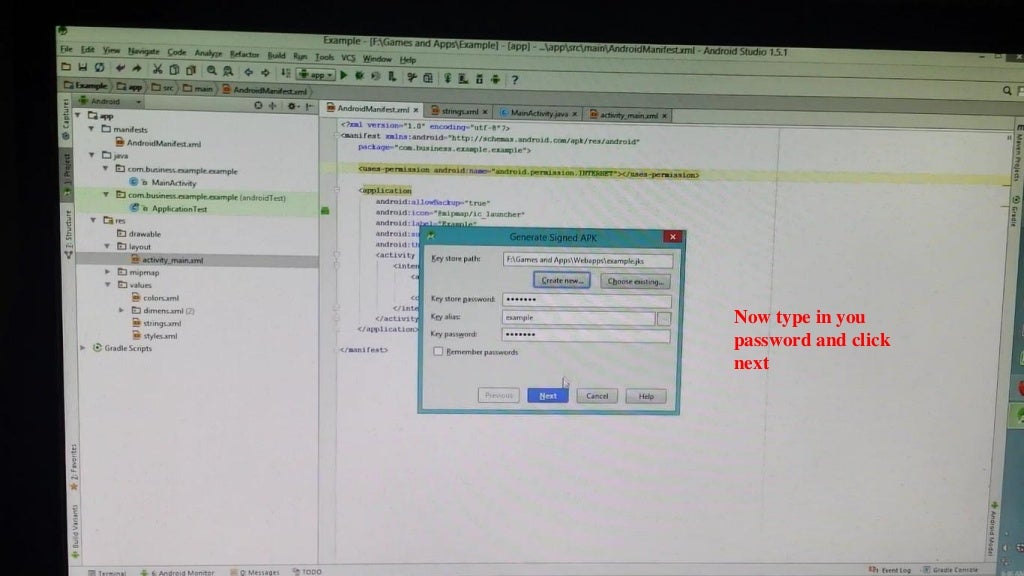Click project panel gear settings icon

(x=293, y=106)
